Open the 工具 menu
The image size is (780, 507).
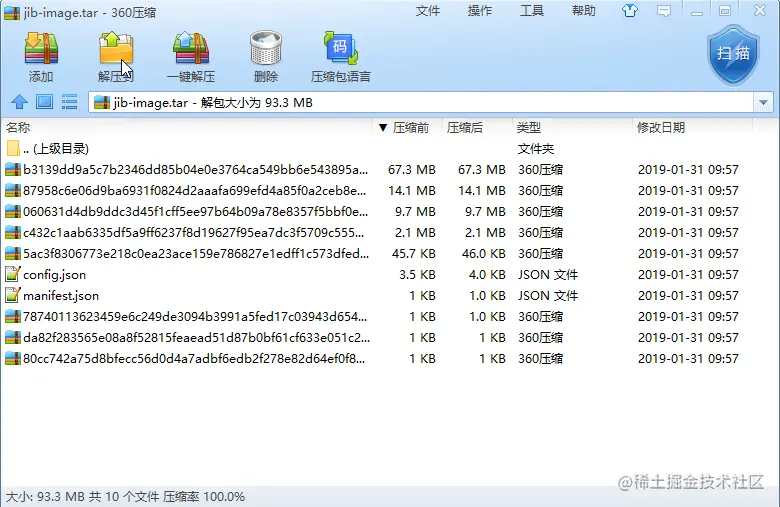532,11
